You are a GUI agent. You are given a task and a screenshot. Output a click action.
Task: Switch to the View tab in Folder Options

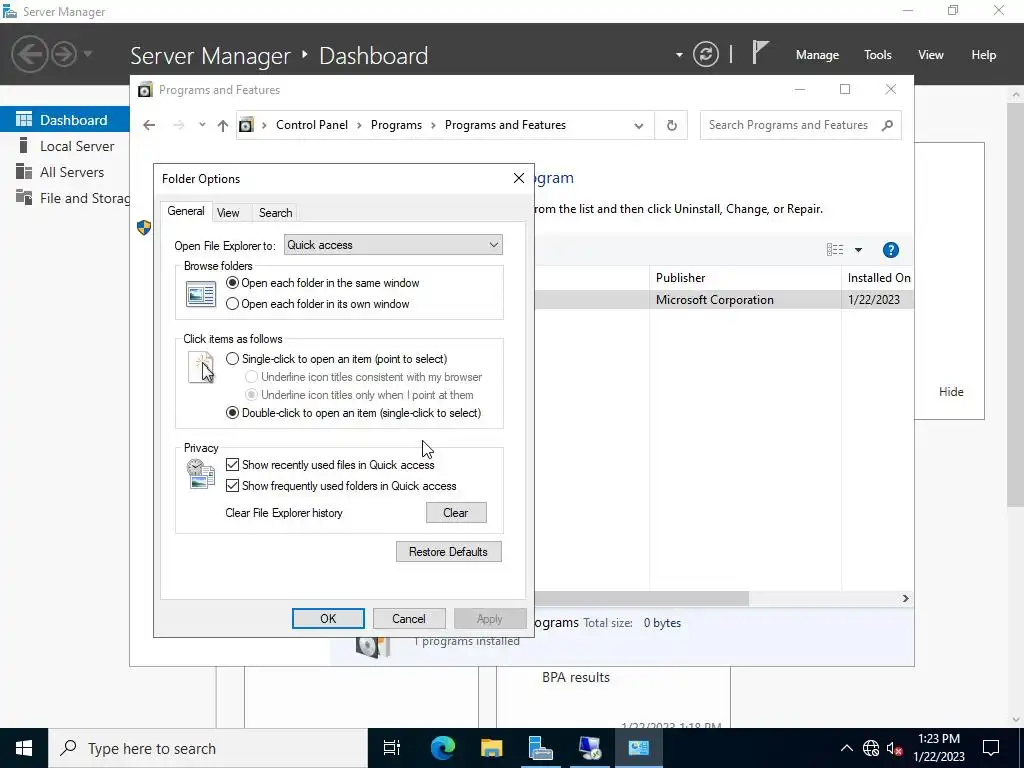click(228, 213)
